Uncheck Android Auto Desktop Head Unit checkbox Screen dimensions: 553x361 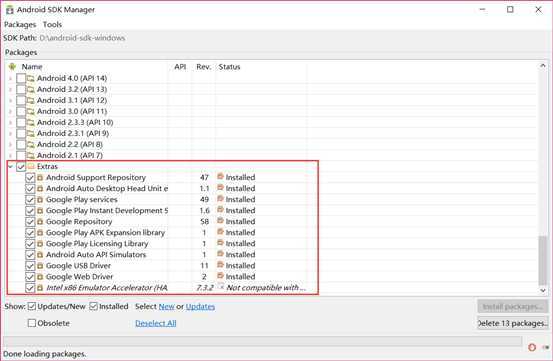click(x=30, y=189)
